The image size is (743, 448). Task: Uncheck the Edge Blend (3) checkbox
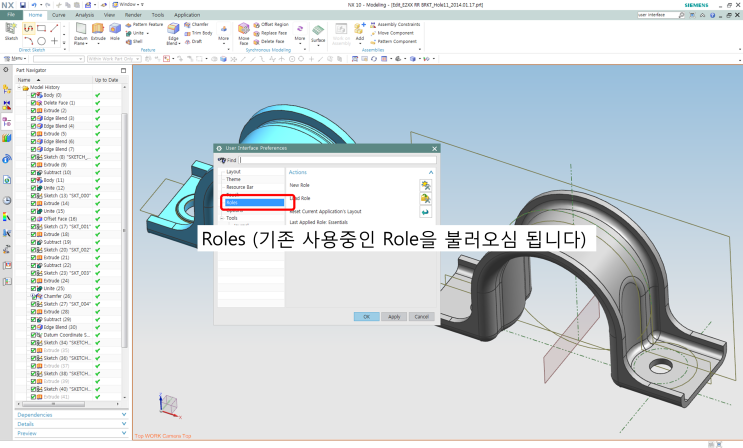pos(34,119)
